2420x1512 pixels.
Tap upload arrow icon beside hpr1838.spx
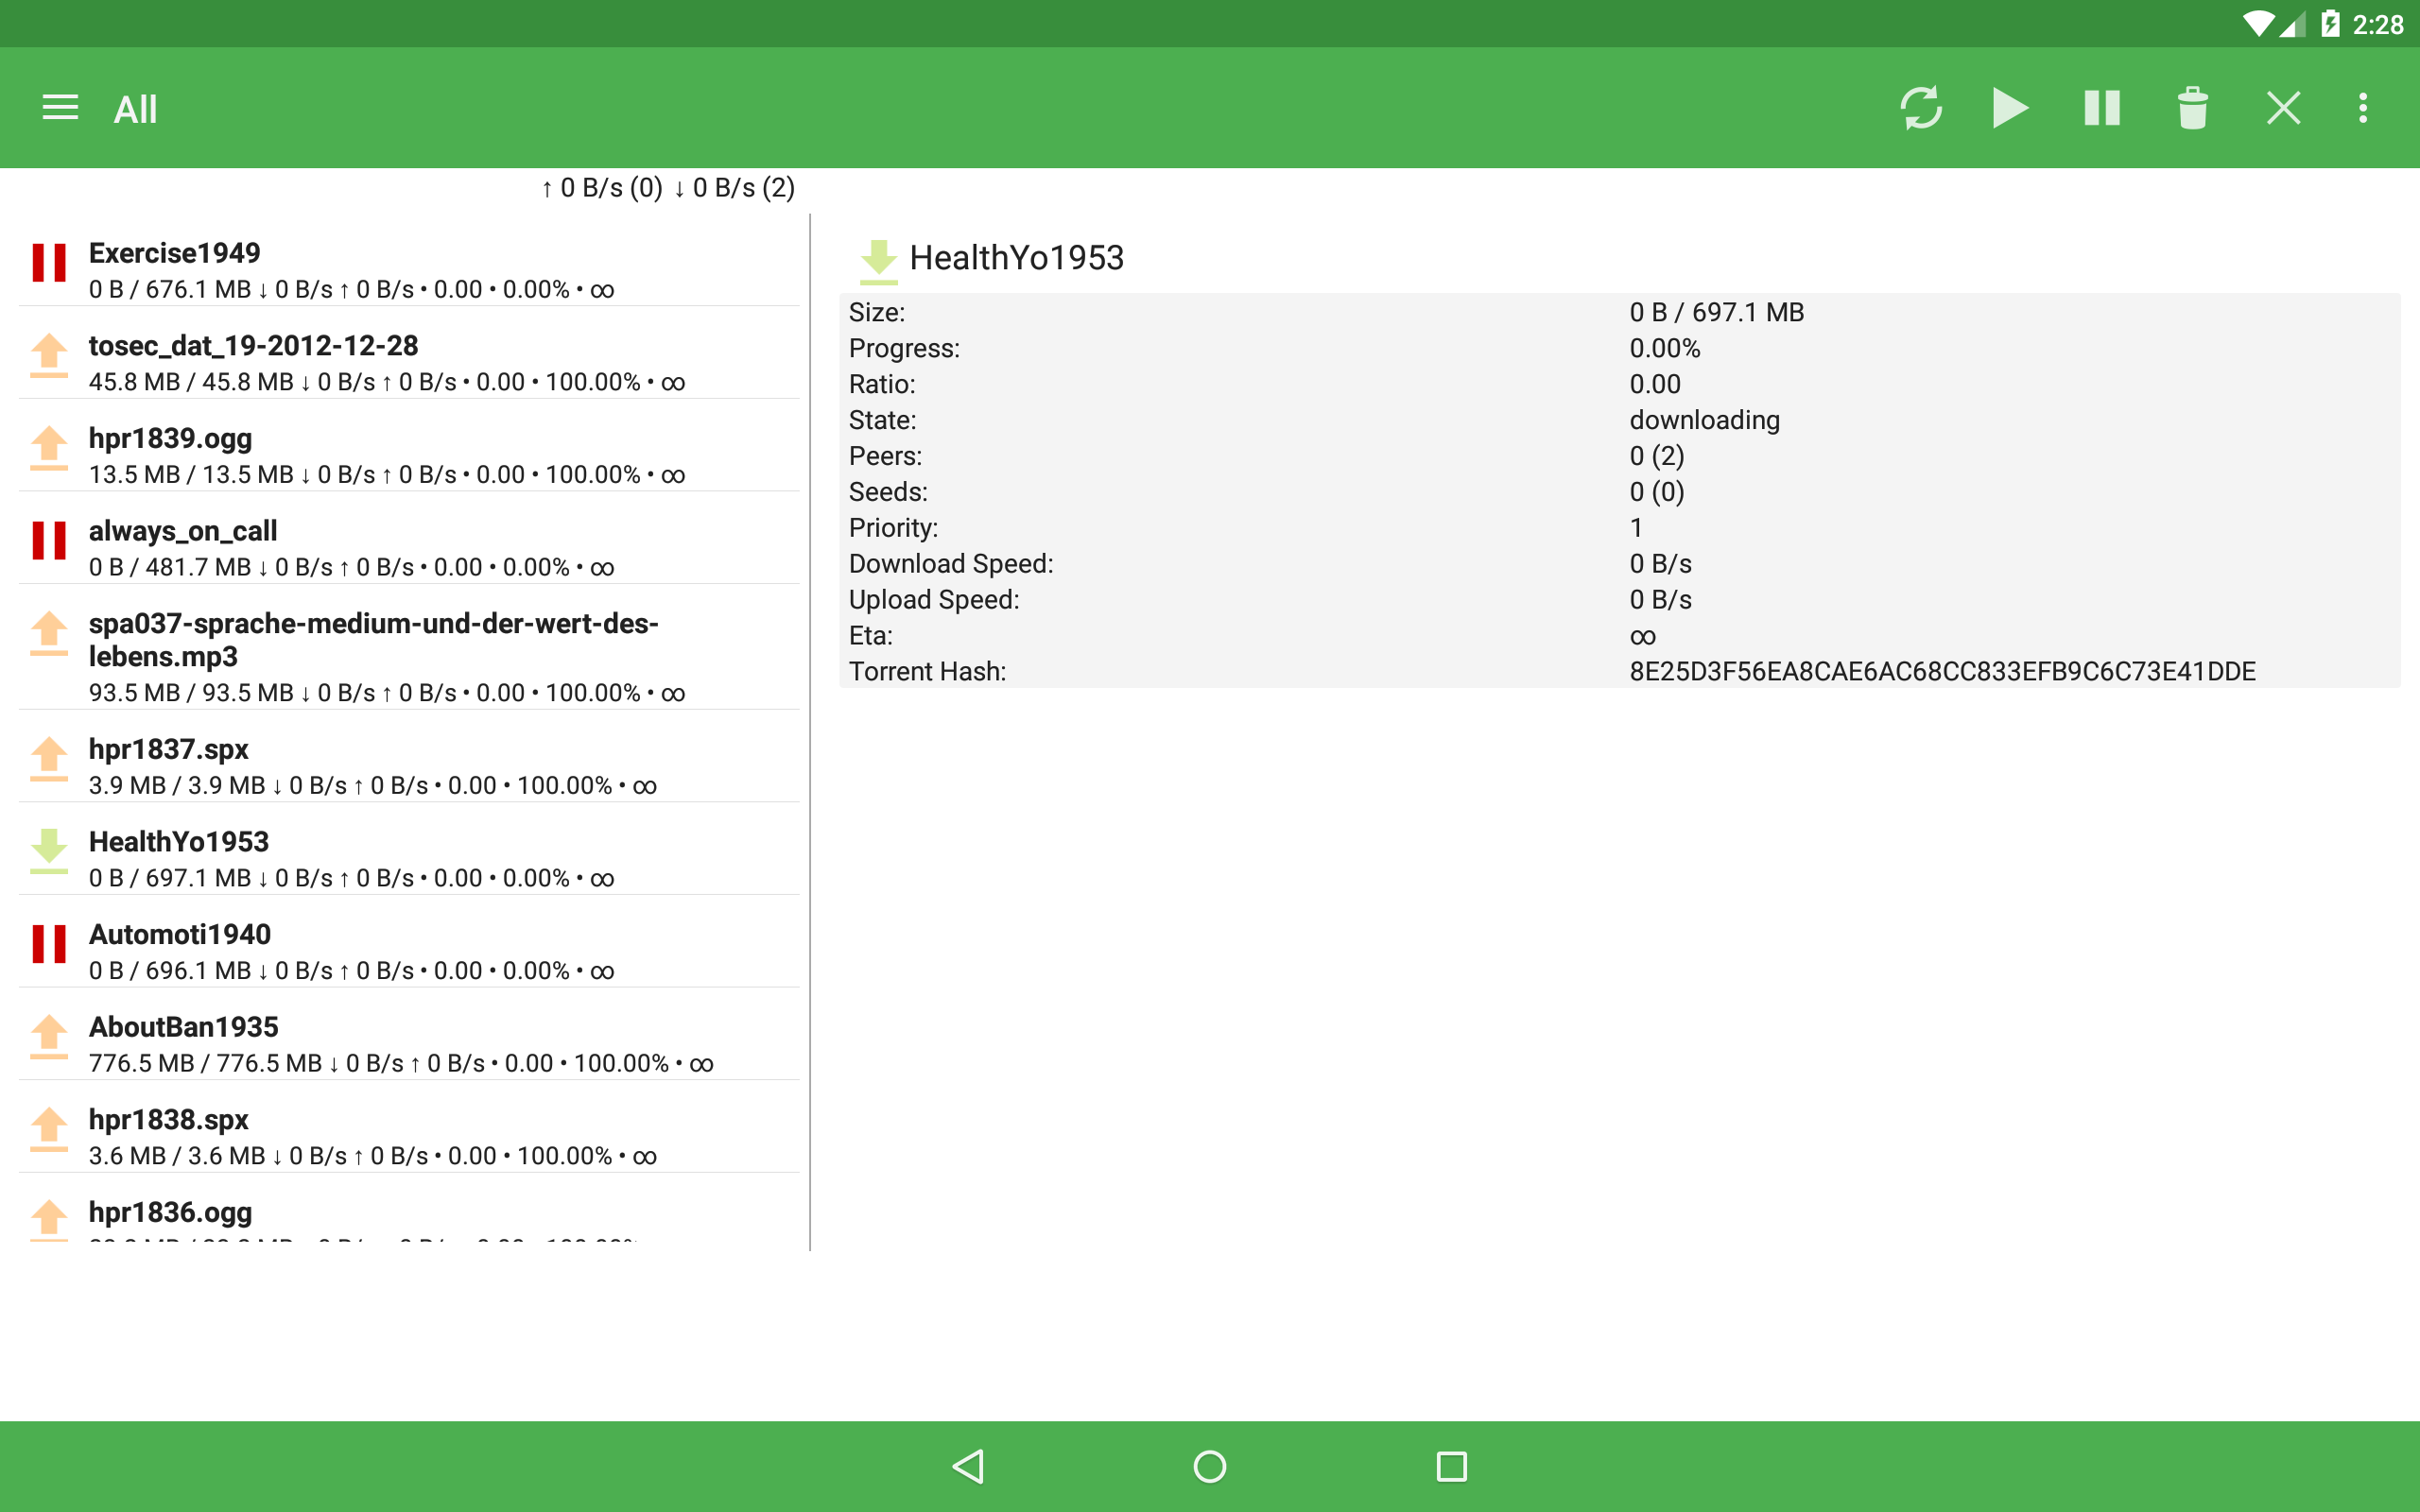click(x=49, y=1129)
